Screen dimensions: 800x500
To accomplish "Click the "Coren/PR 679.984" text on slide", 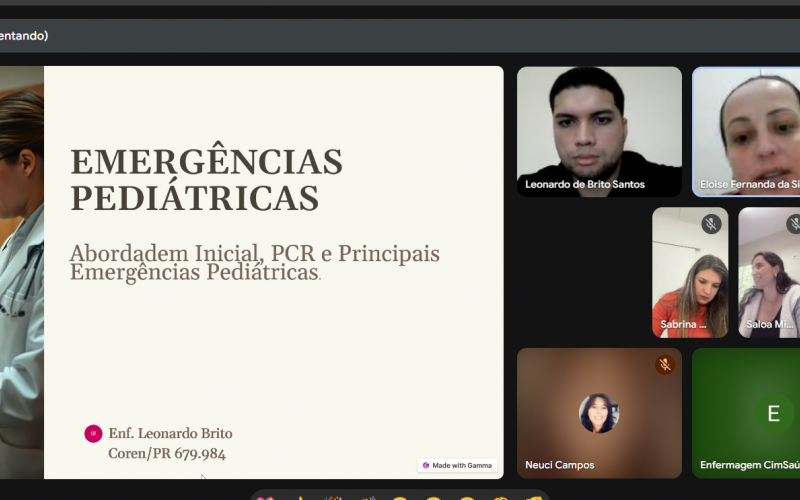I will [167, 454].
